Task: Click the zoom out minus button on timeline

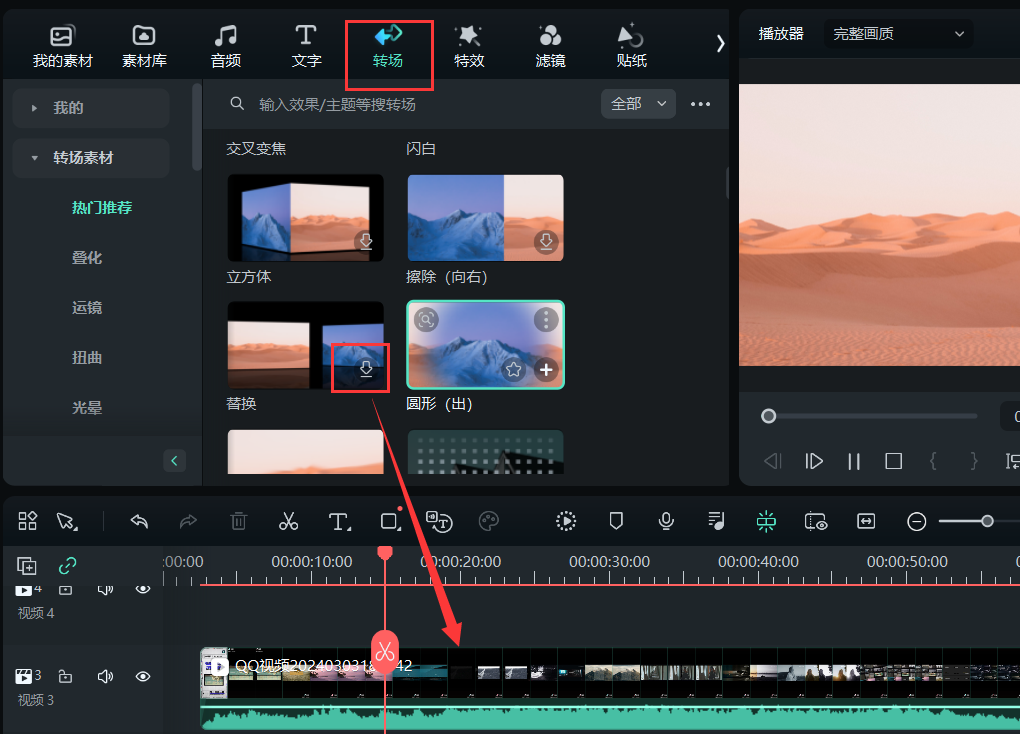Action: pyautogui.click(x=916, y=521)
